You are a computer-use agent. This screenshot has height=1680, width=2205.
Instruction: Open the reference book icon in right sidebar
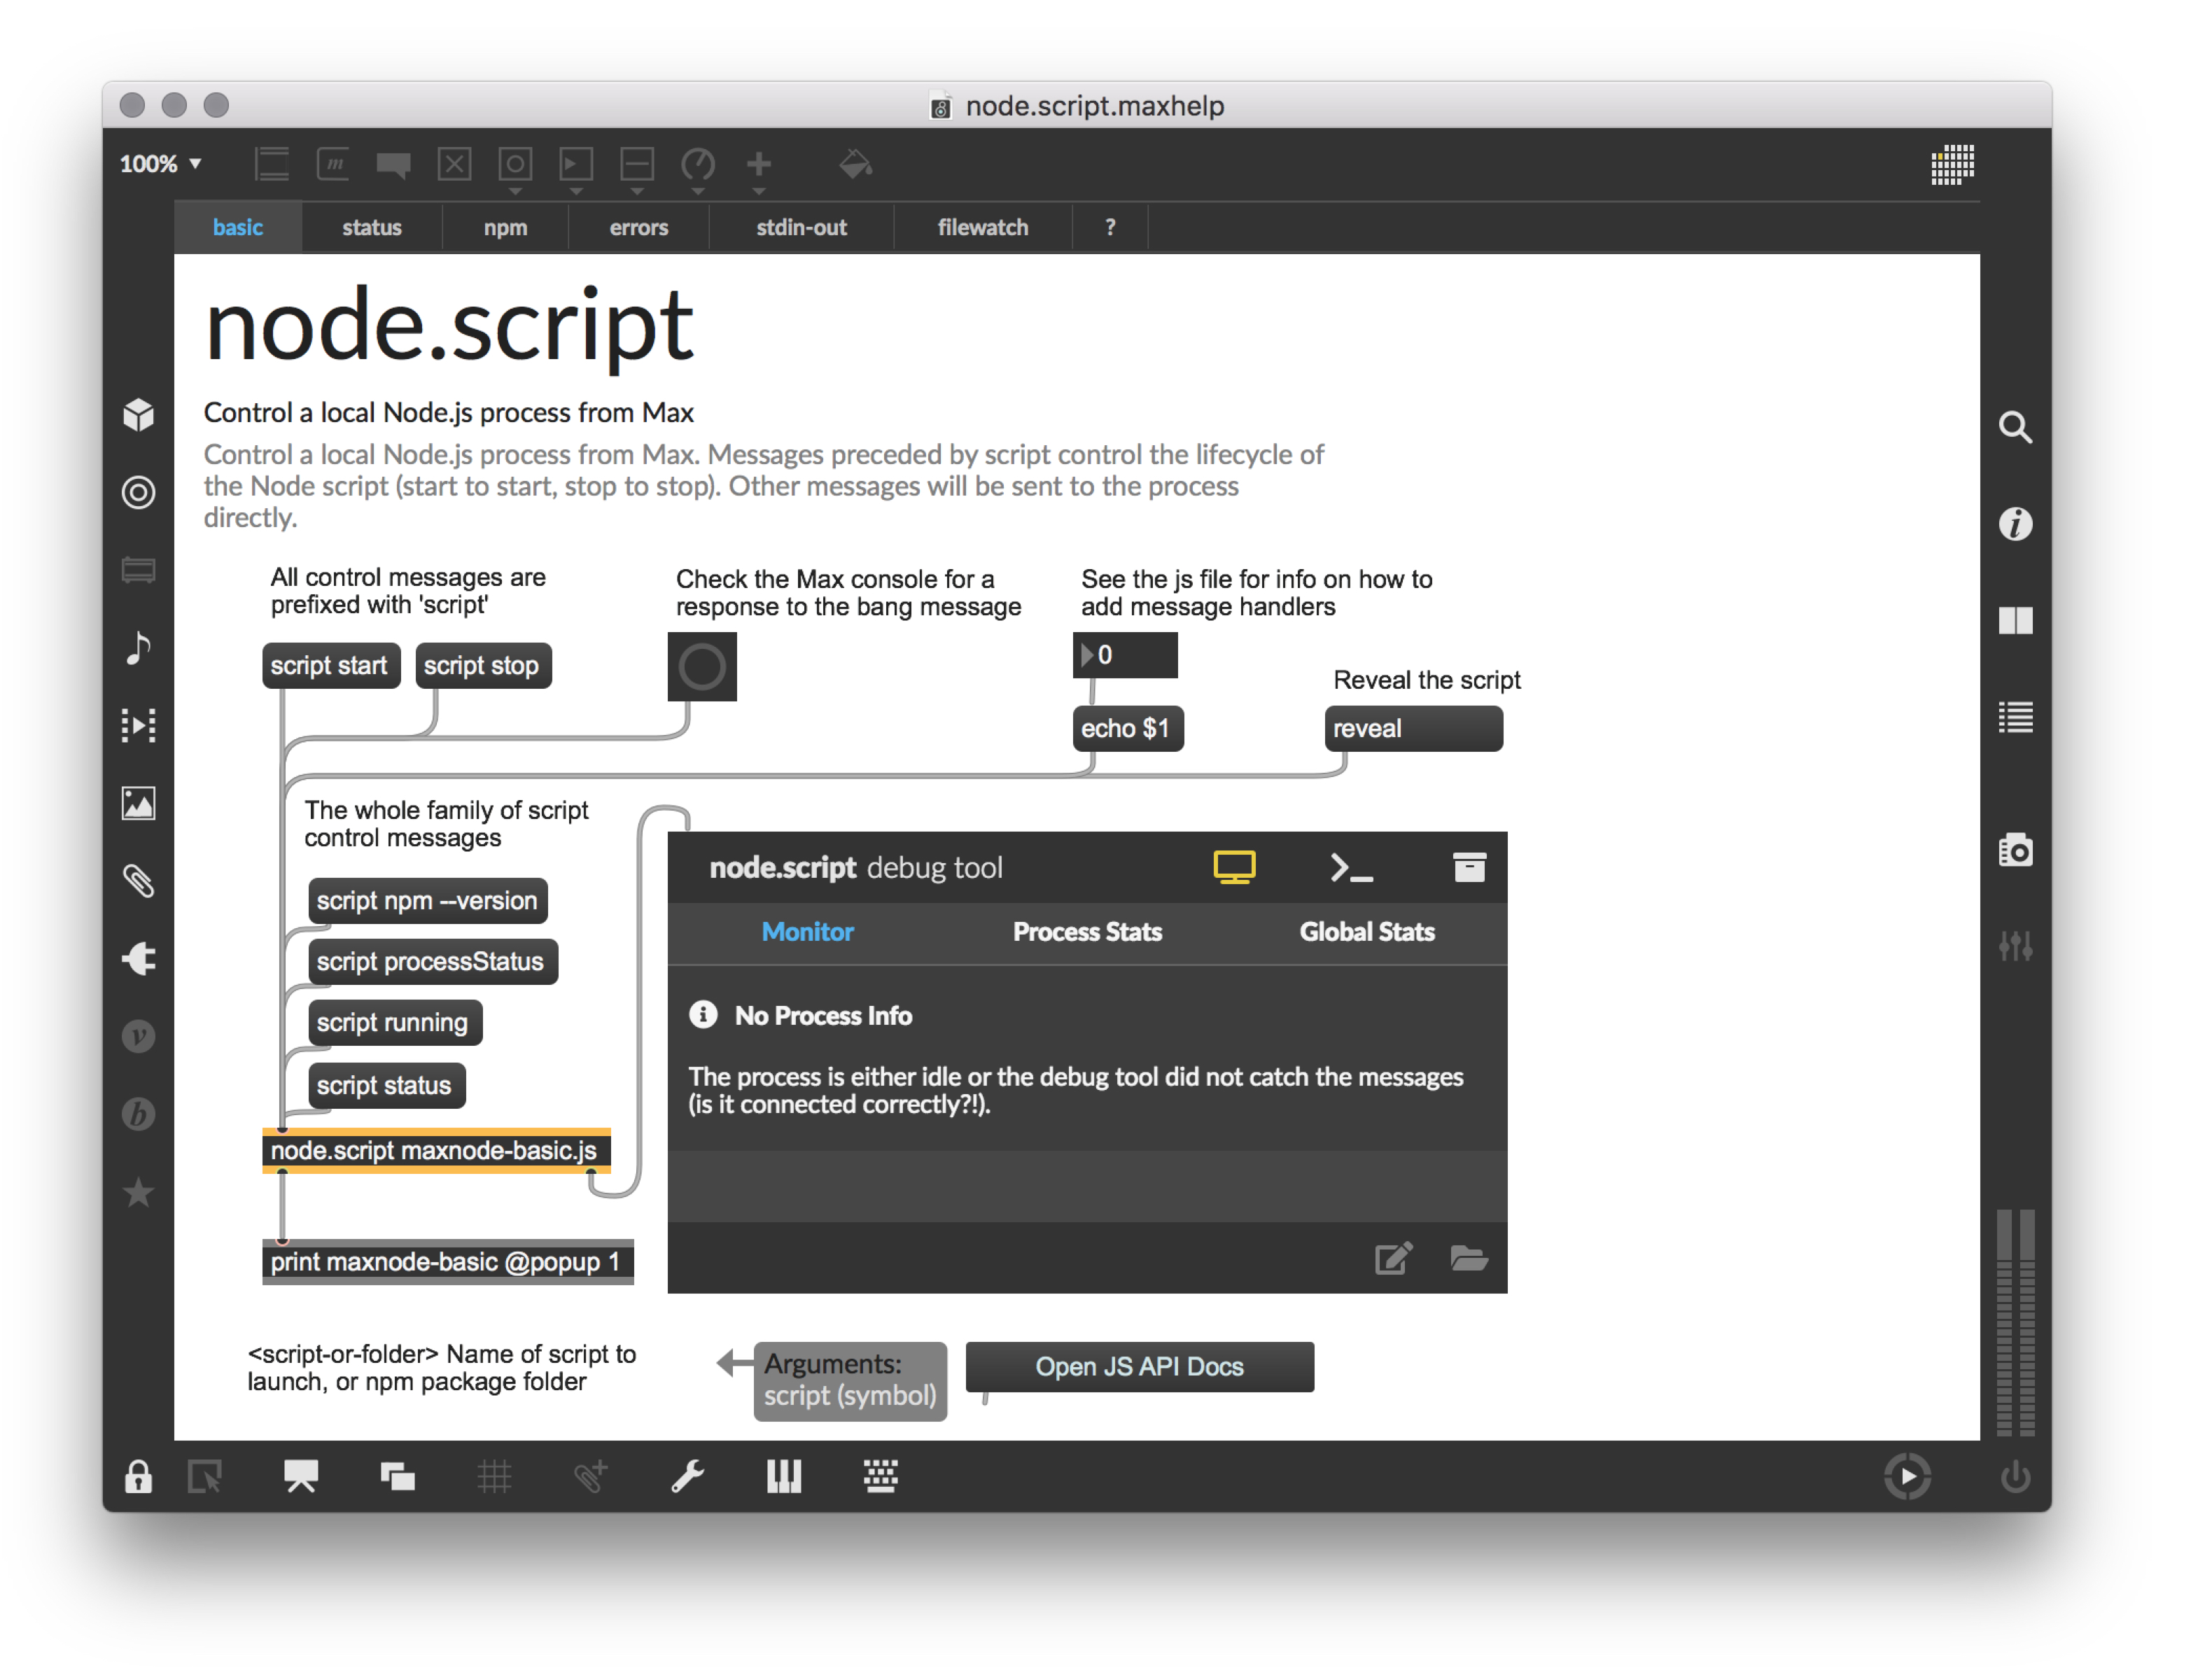[2014, 620]
